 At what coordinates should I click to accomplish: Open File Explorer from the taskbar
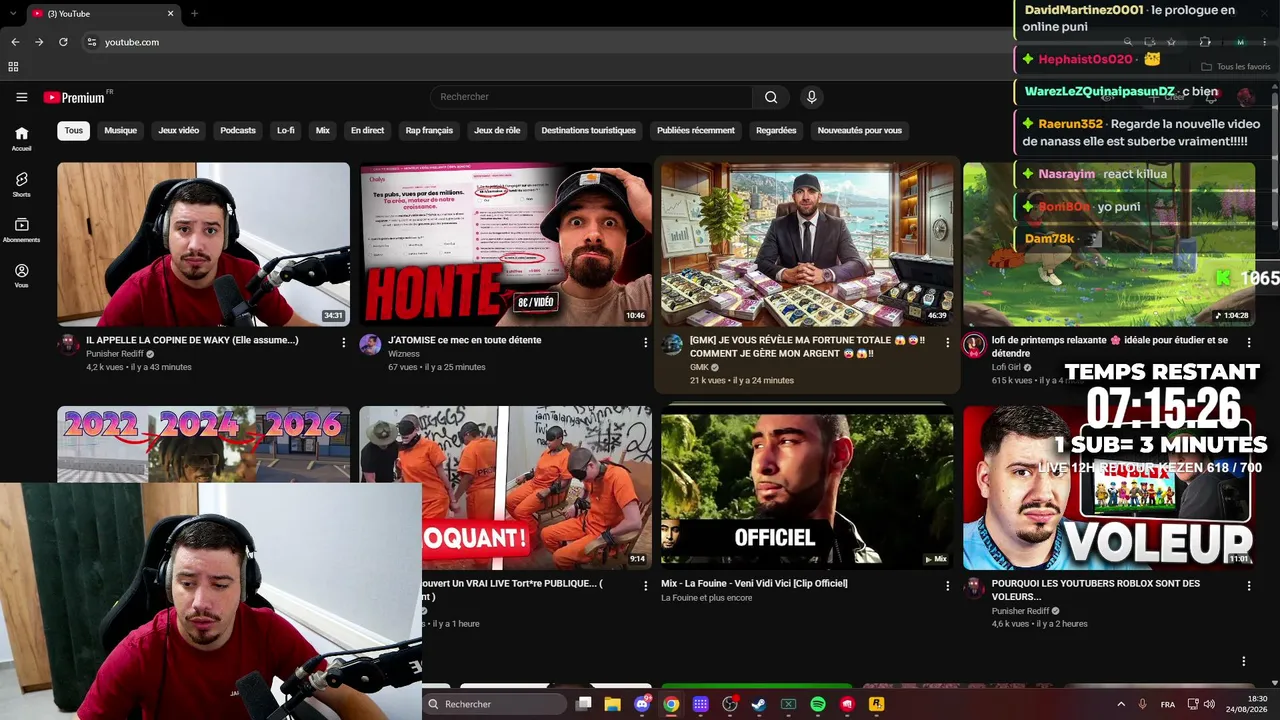tap(613, 704)
